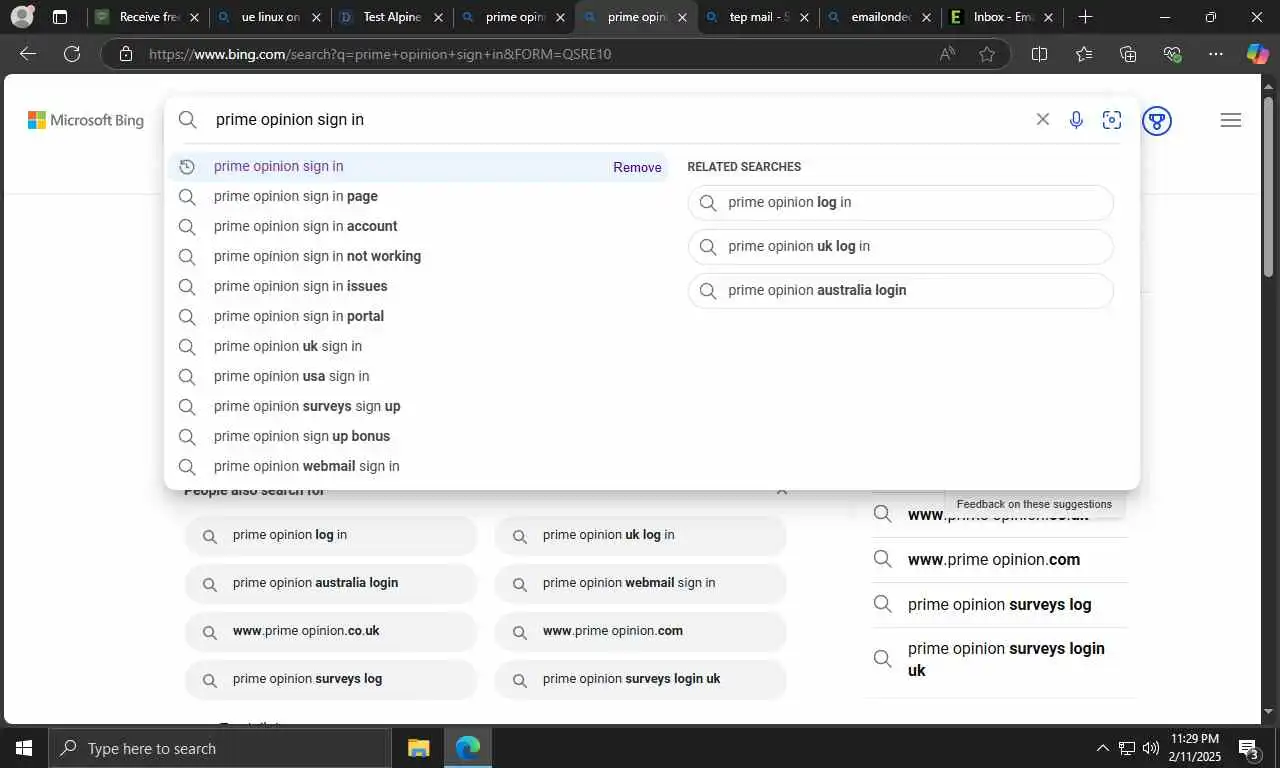This screenshot has width=1280, height=768.
Task: Collapse the People also search for section
Action: point(782,490)
